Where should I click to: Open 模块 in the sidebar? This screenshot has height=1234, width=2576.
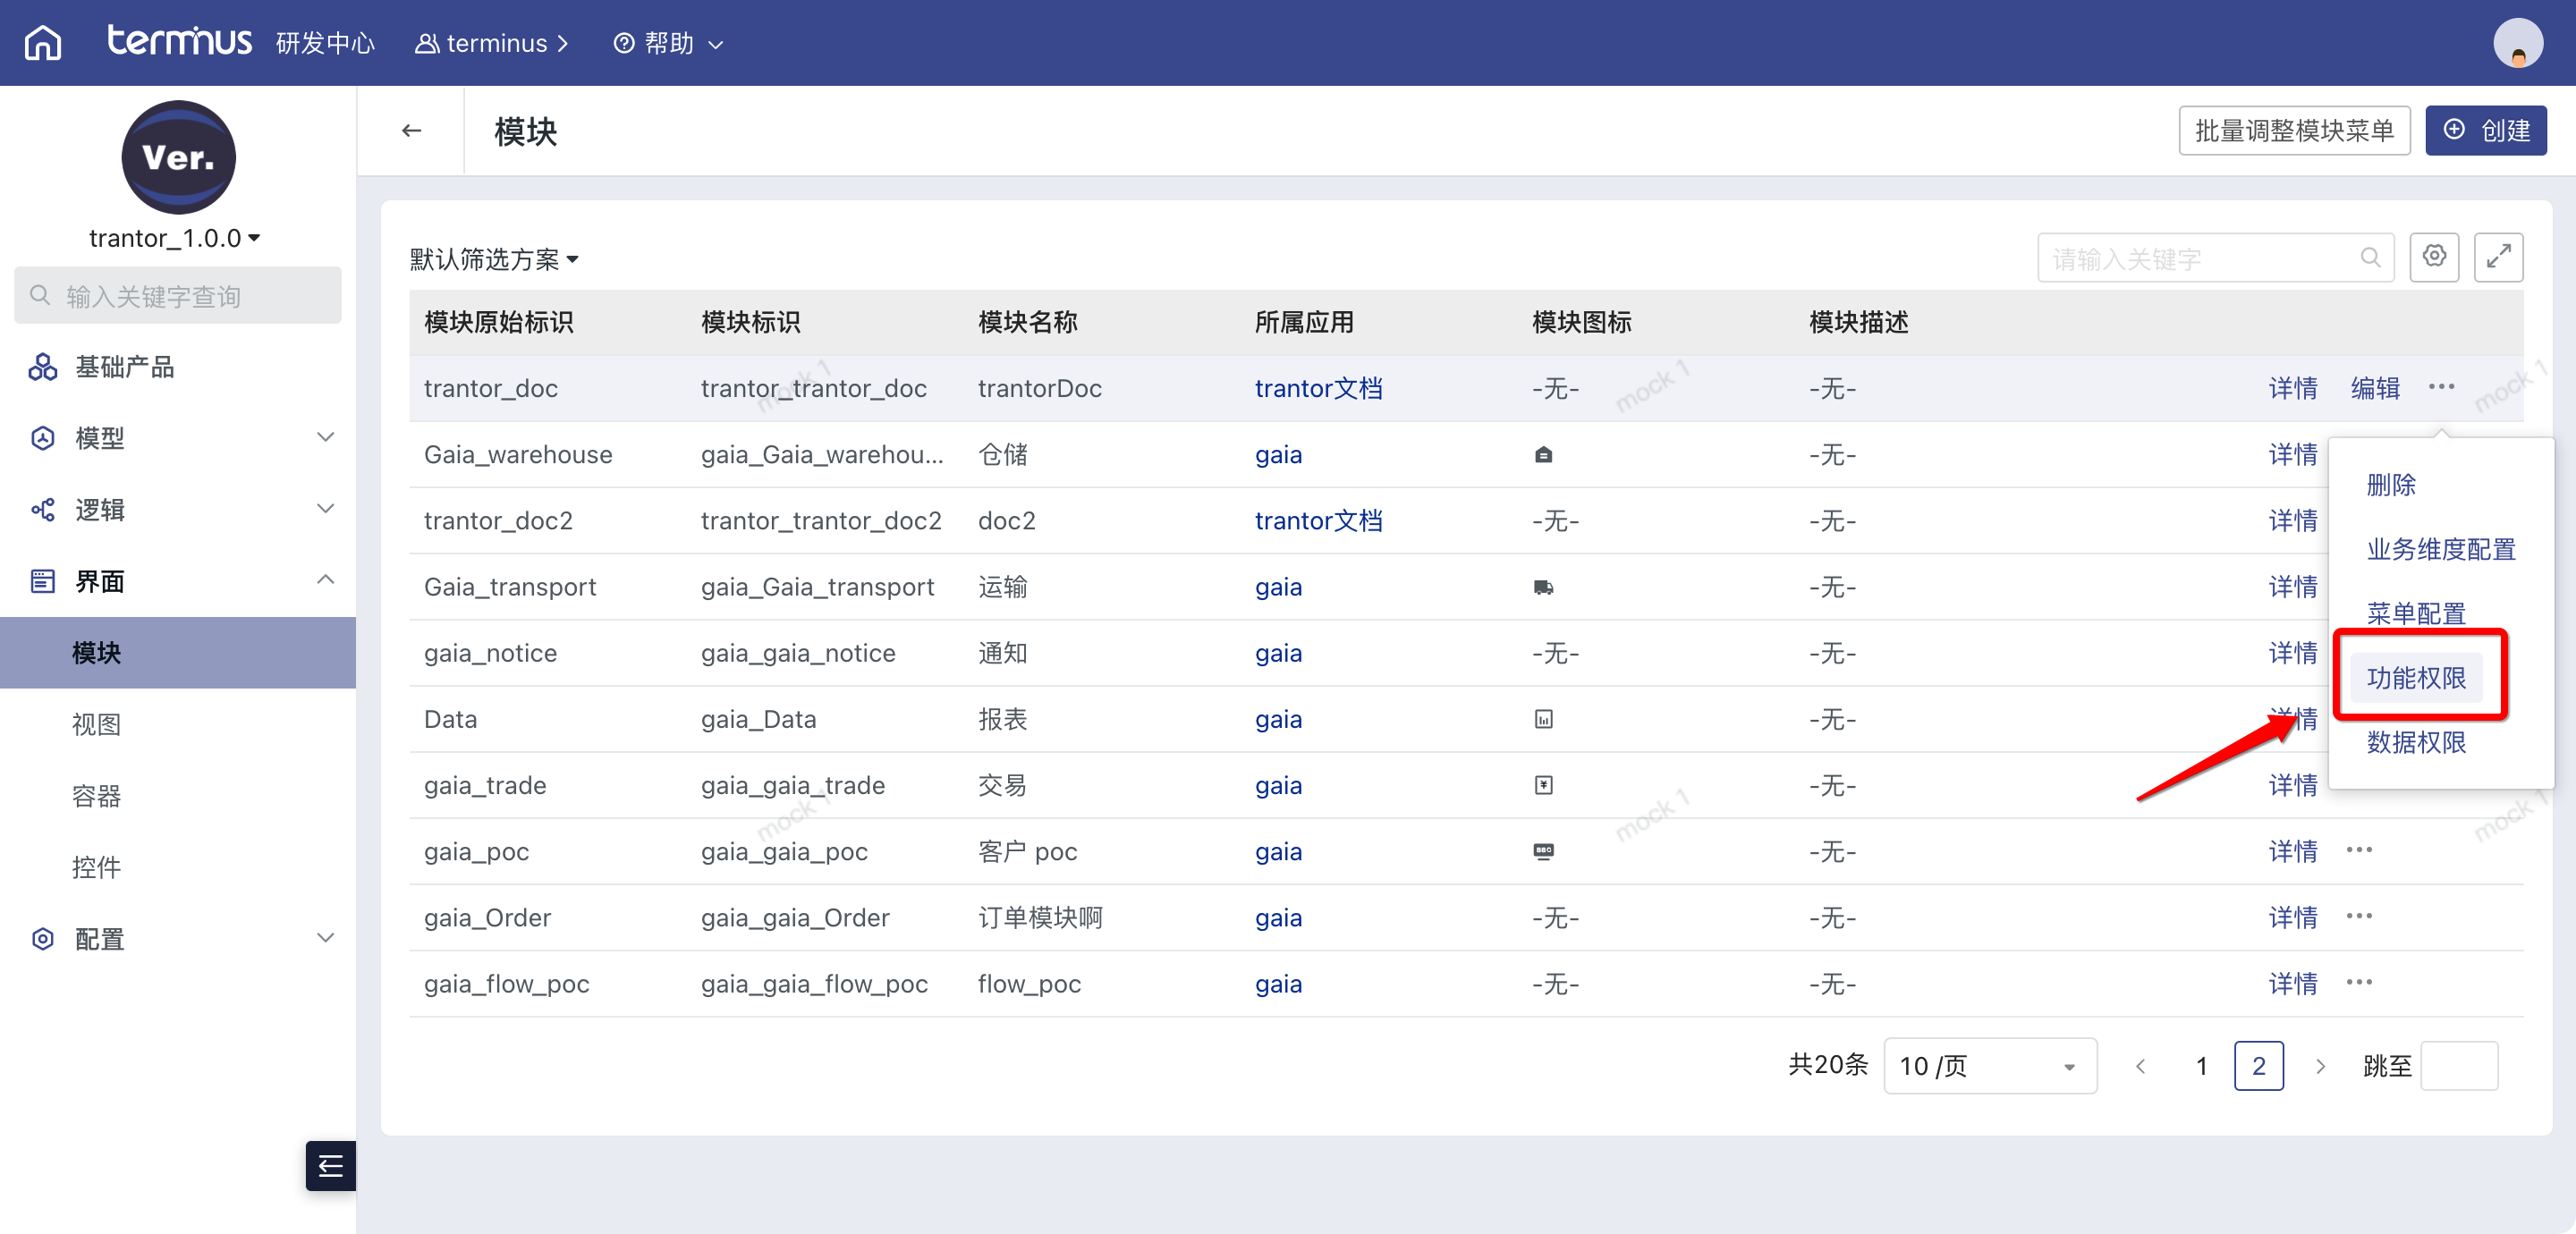tap(178, 652)
